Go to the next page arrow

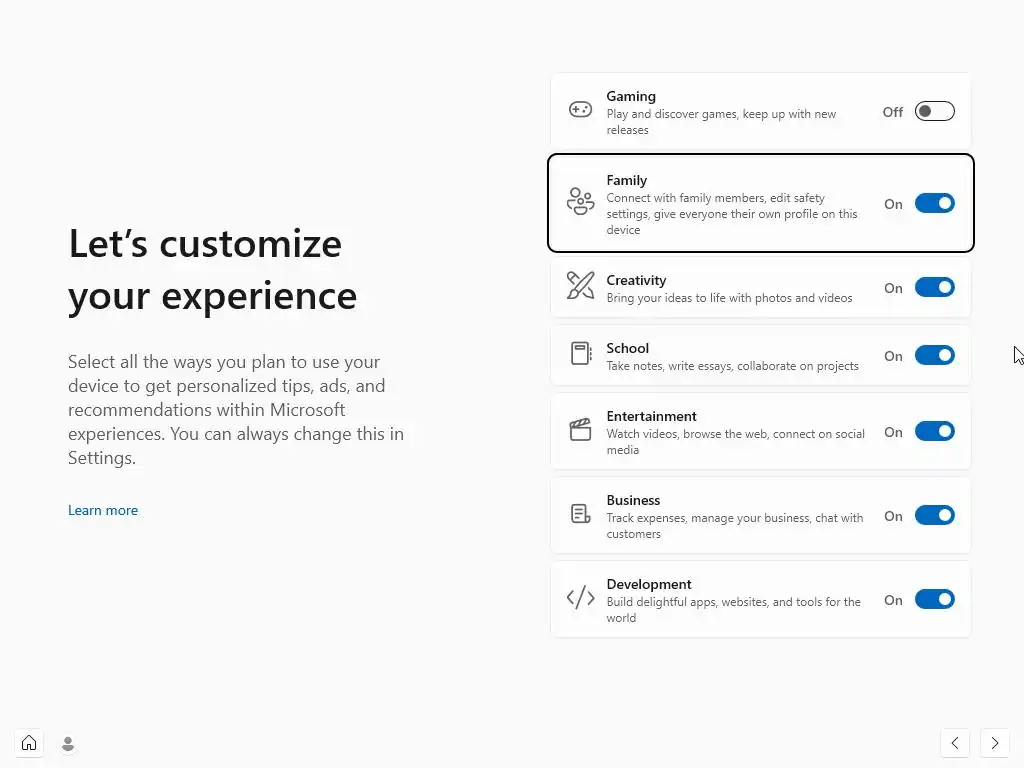click(994, 743)
